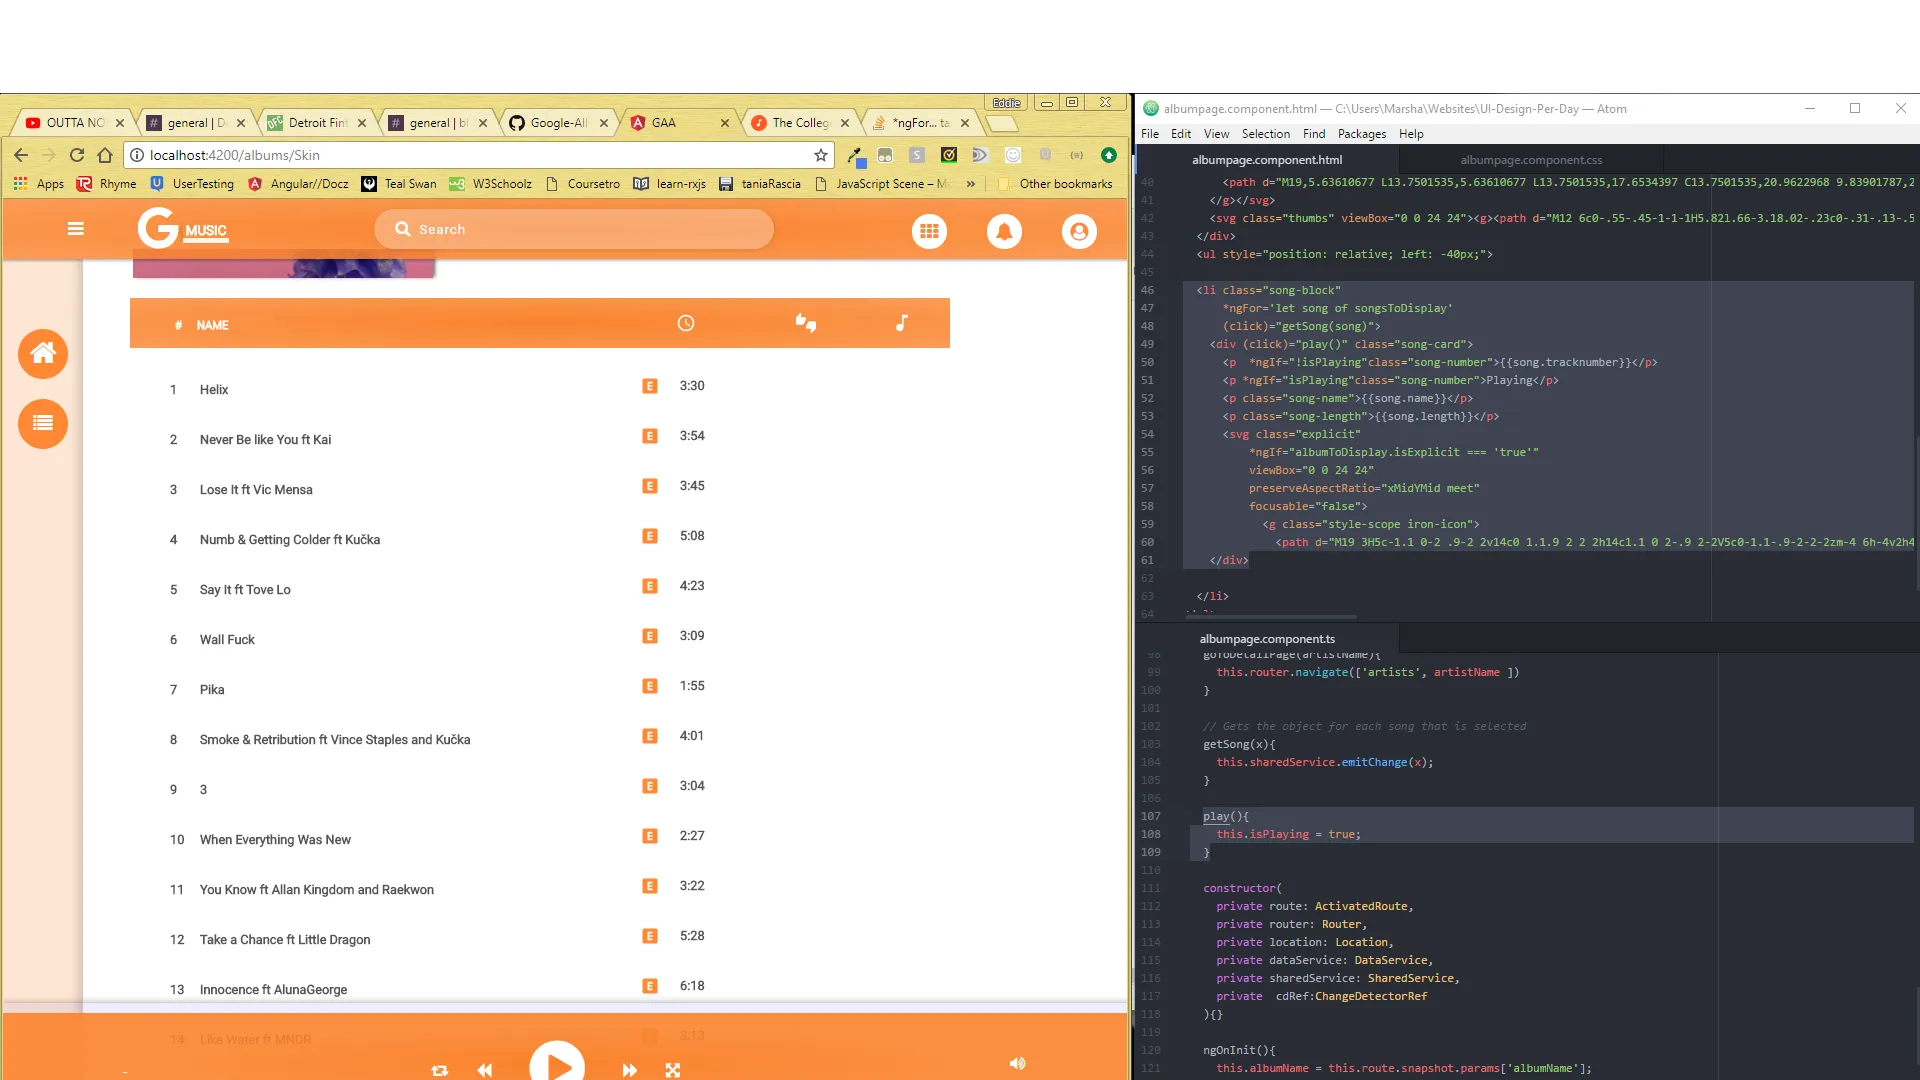Viewport: 1920px width, 1080px height.
Task: Switch to albumpage.component.css tab
Action: (1531, 160)
